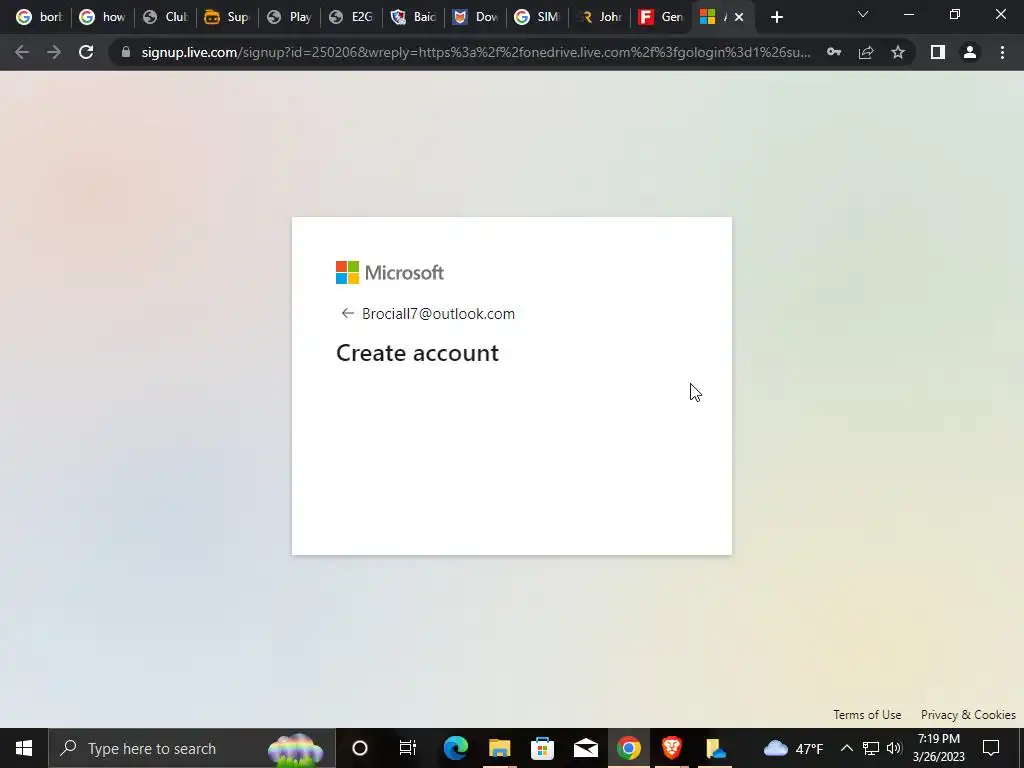Show hidden system tray icons

[846, 748]
